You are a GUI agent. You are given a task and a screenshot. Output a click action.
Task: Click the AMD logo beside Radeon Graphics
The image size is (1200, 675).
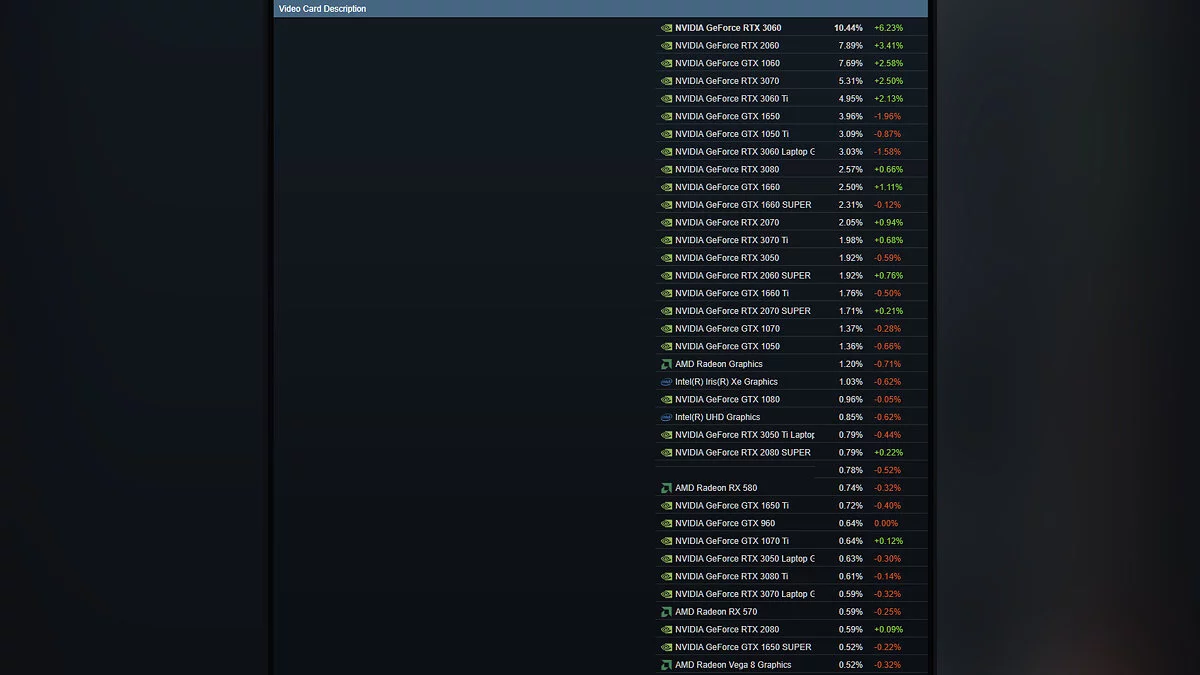pyautogui.click(x=666, y=364)
